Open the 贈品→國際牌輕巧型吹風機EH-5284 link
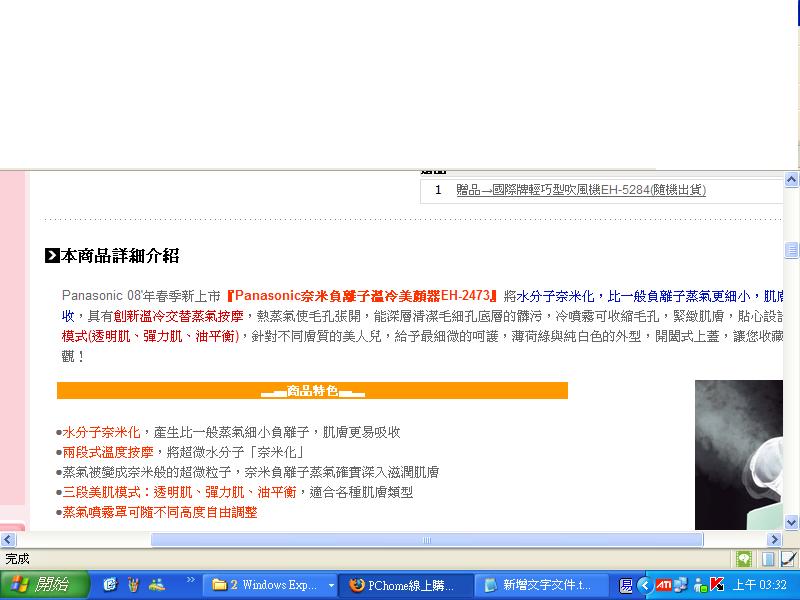800x600 pixels. 581,190
